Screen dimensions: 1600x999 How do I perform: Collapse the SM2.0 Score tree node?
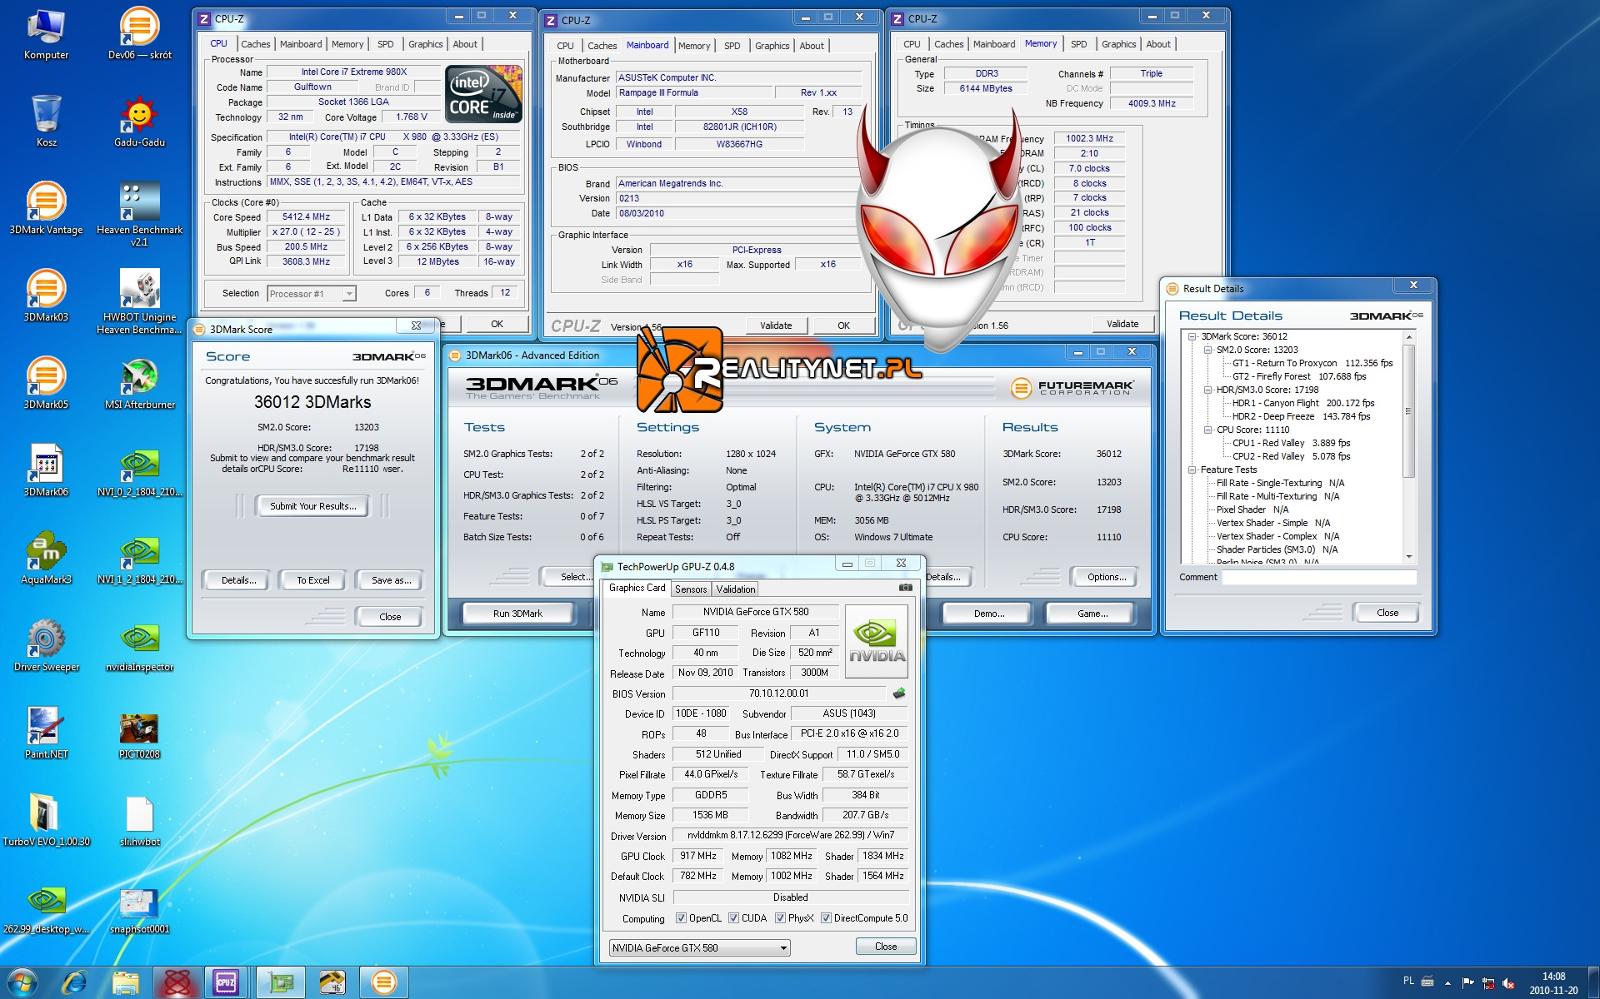click(x=1208, y=350)
